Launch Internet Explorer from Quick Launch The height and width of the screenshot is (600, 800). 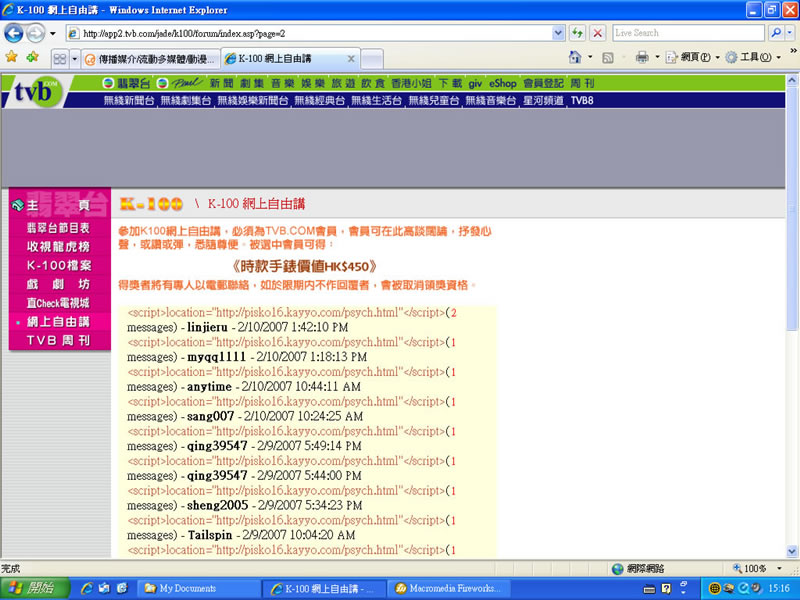[87, 588]
